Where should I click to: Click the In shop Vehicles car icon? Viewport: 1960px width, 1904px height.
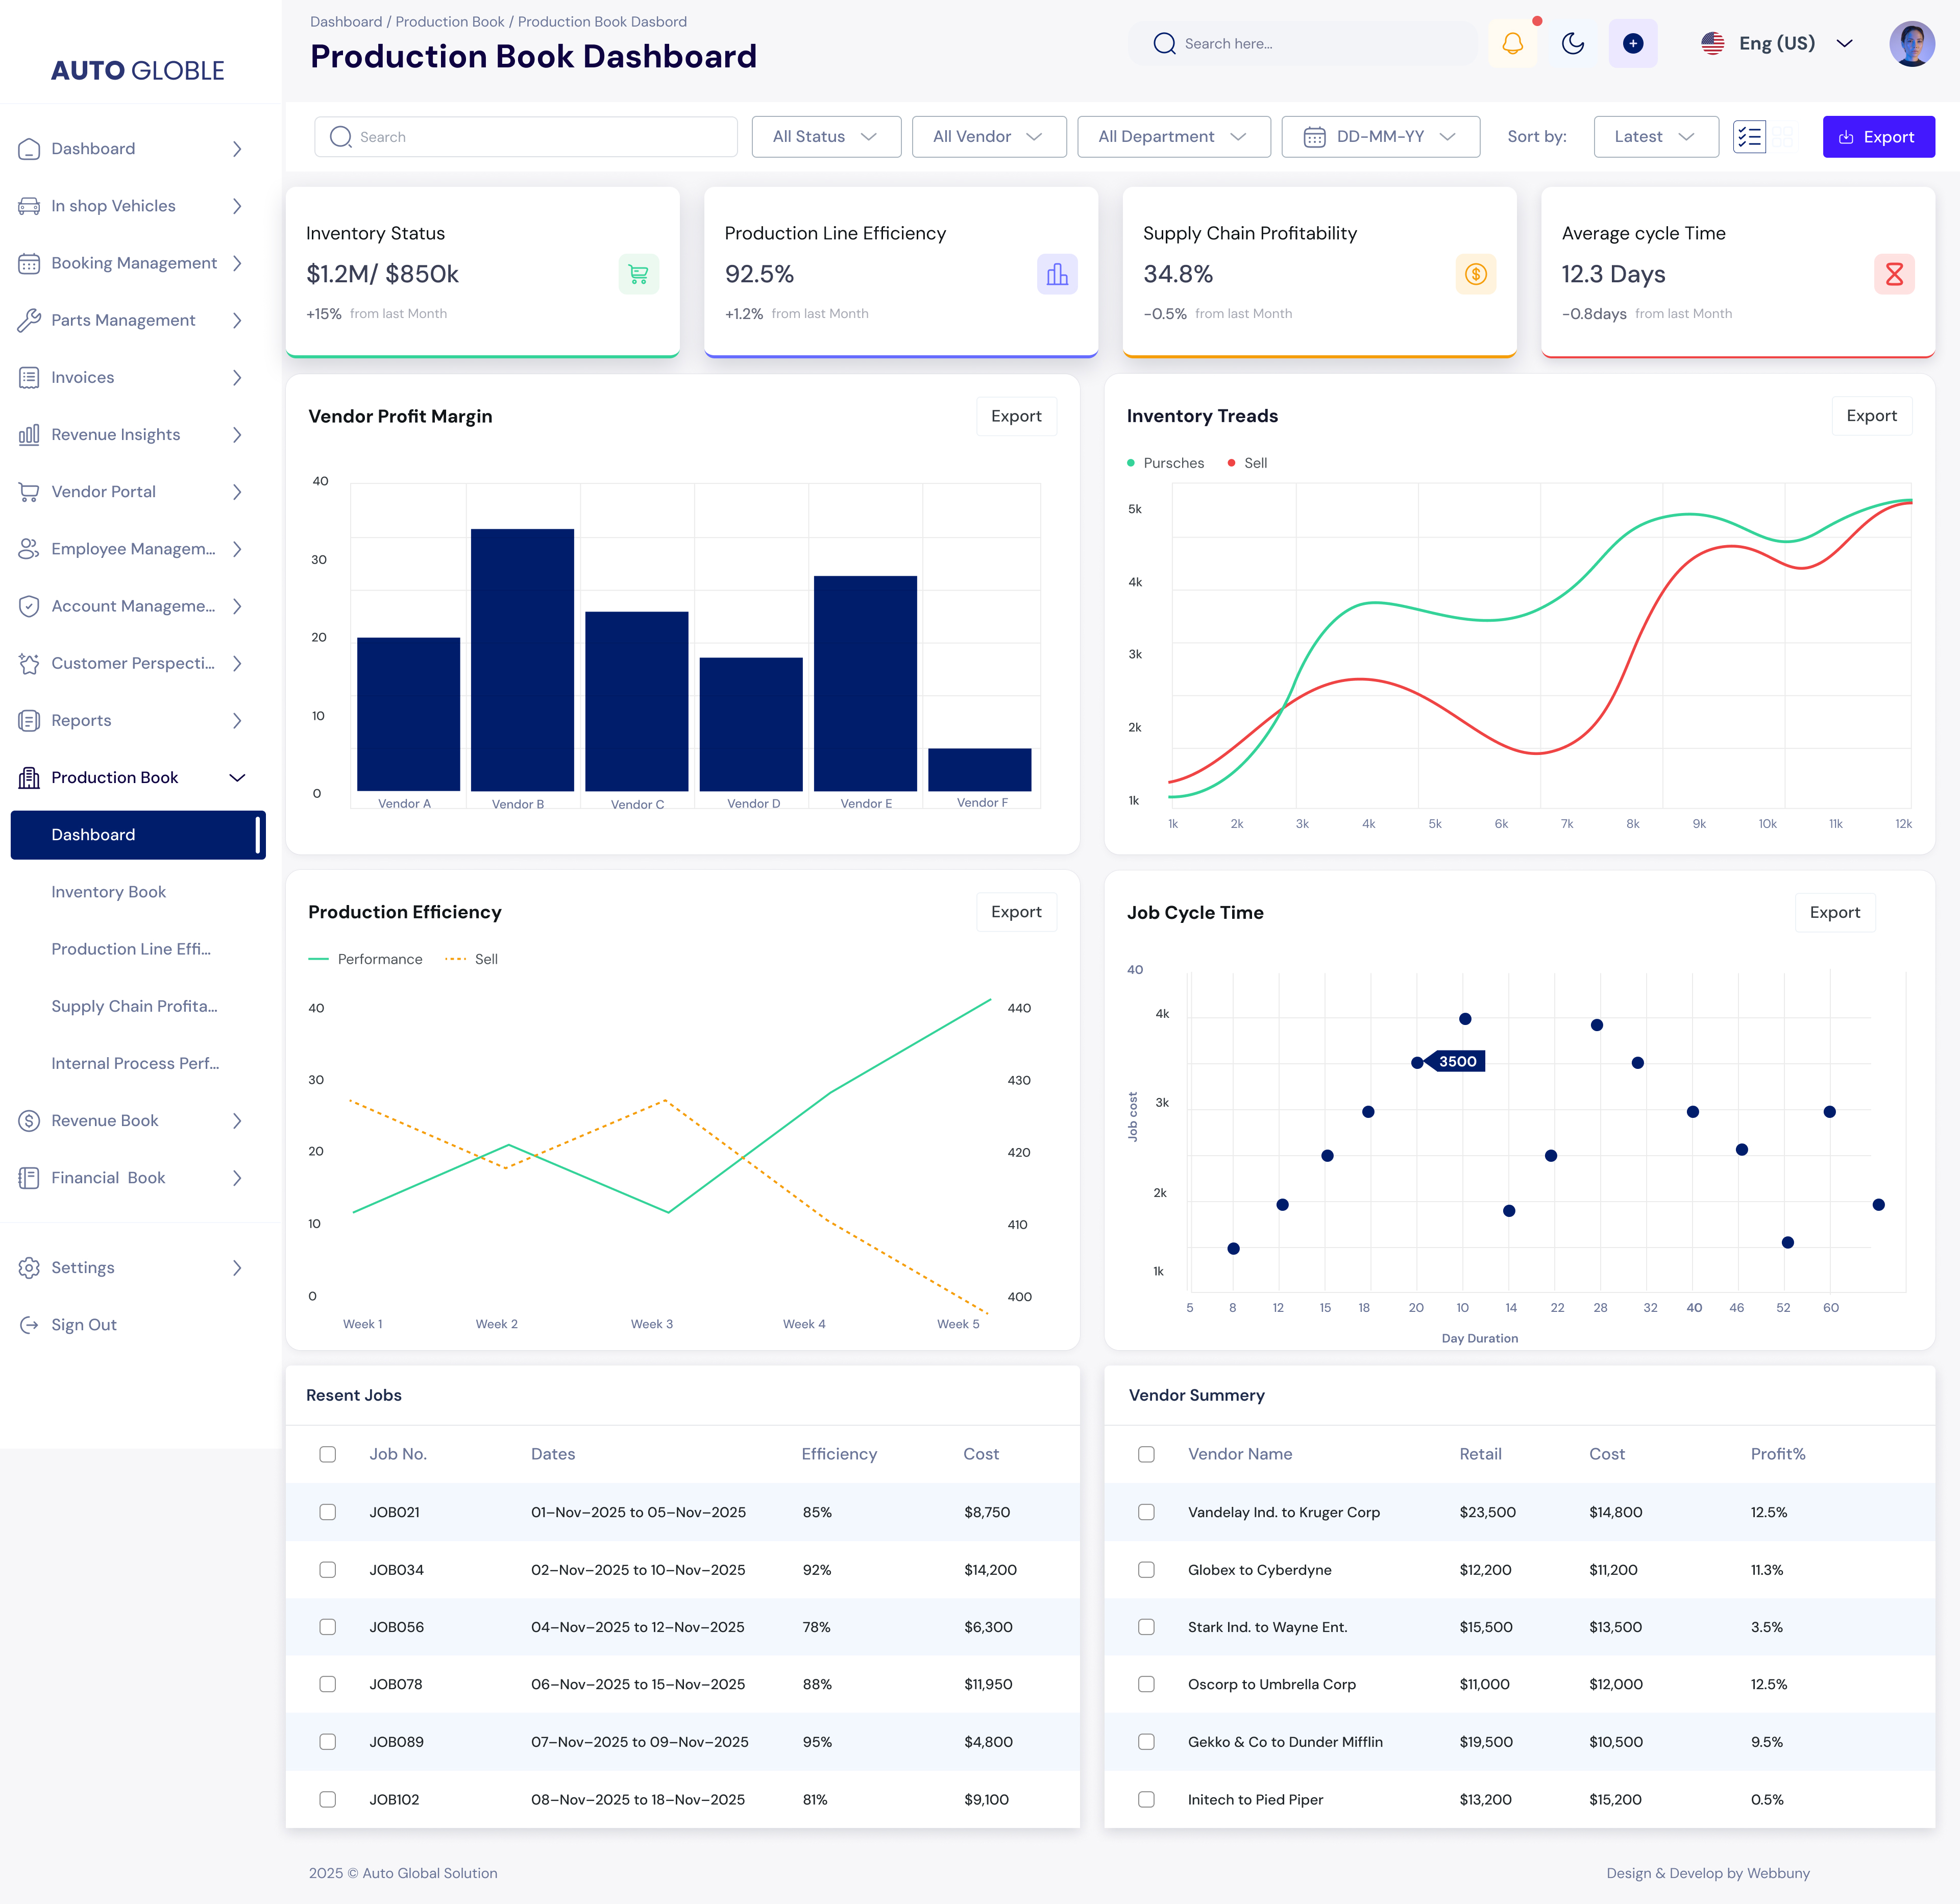click(x=29, y=206)
